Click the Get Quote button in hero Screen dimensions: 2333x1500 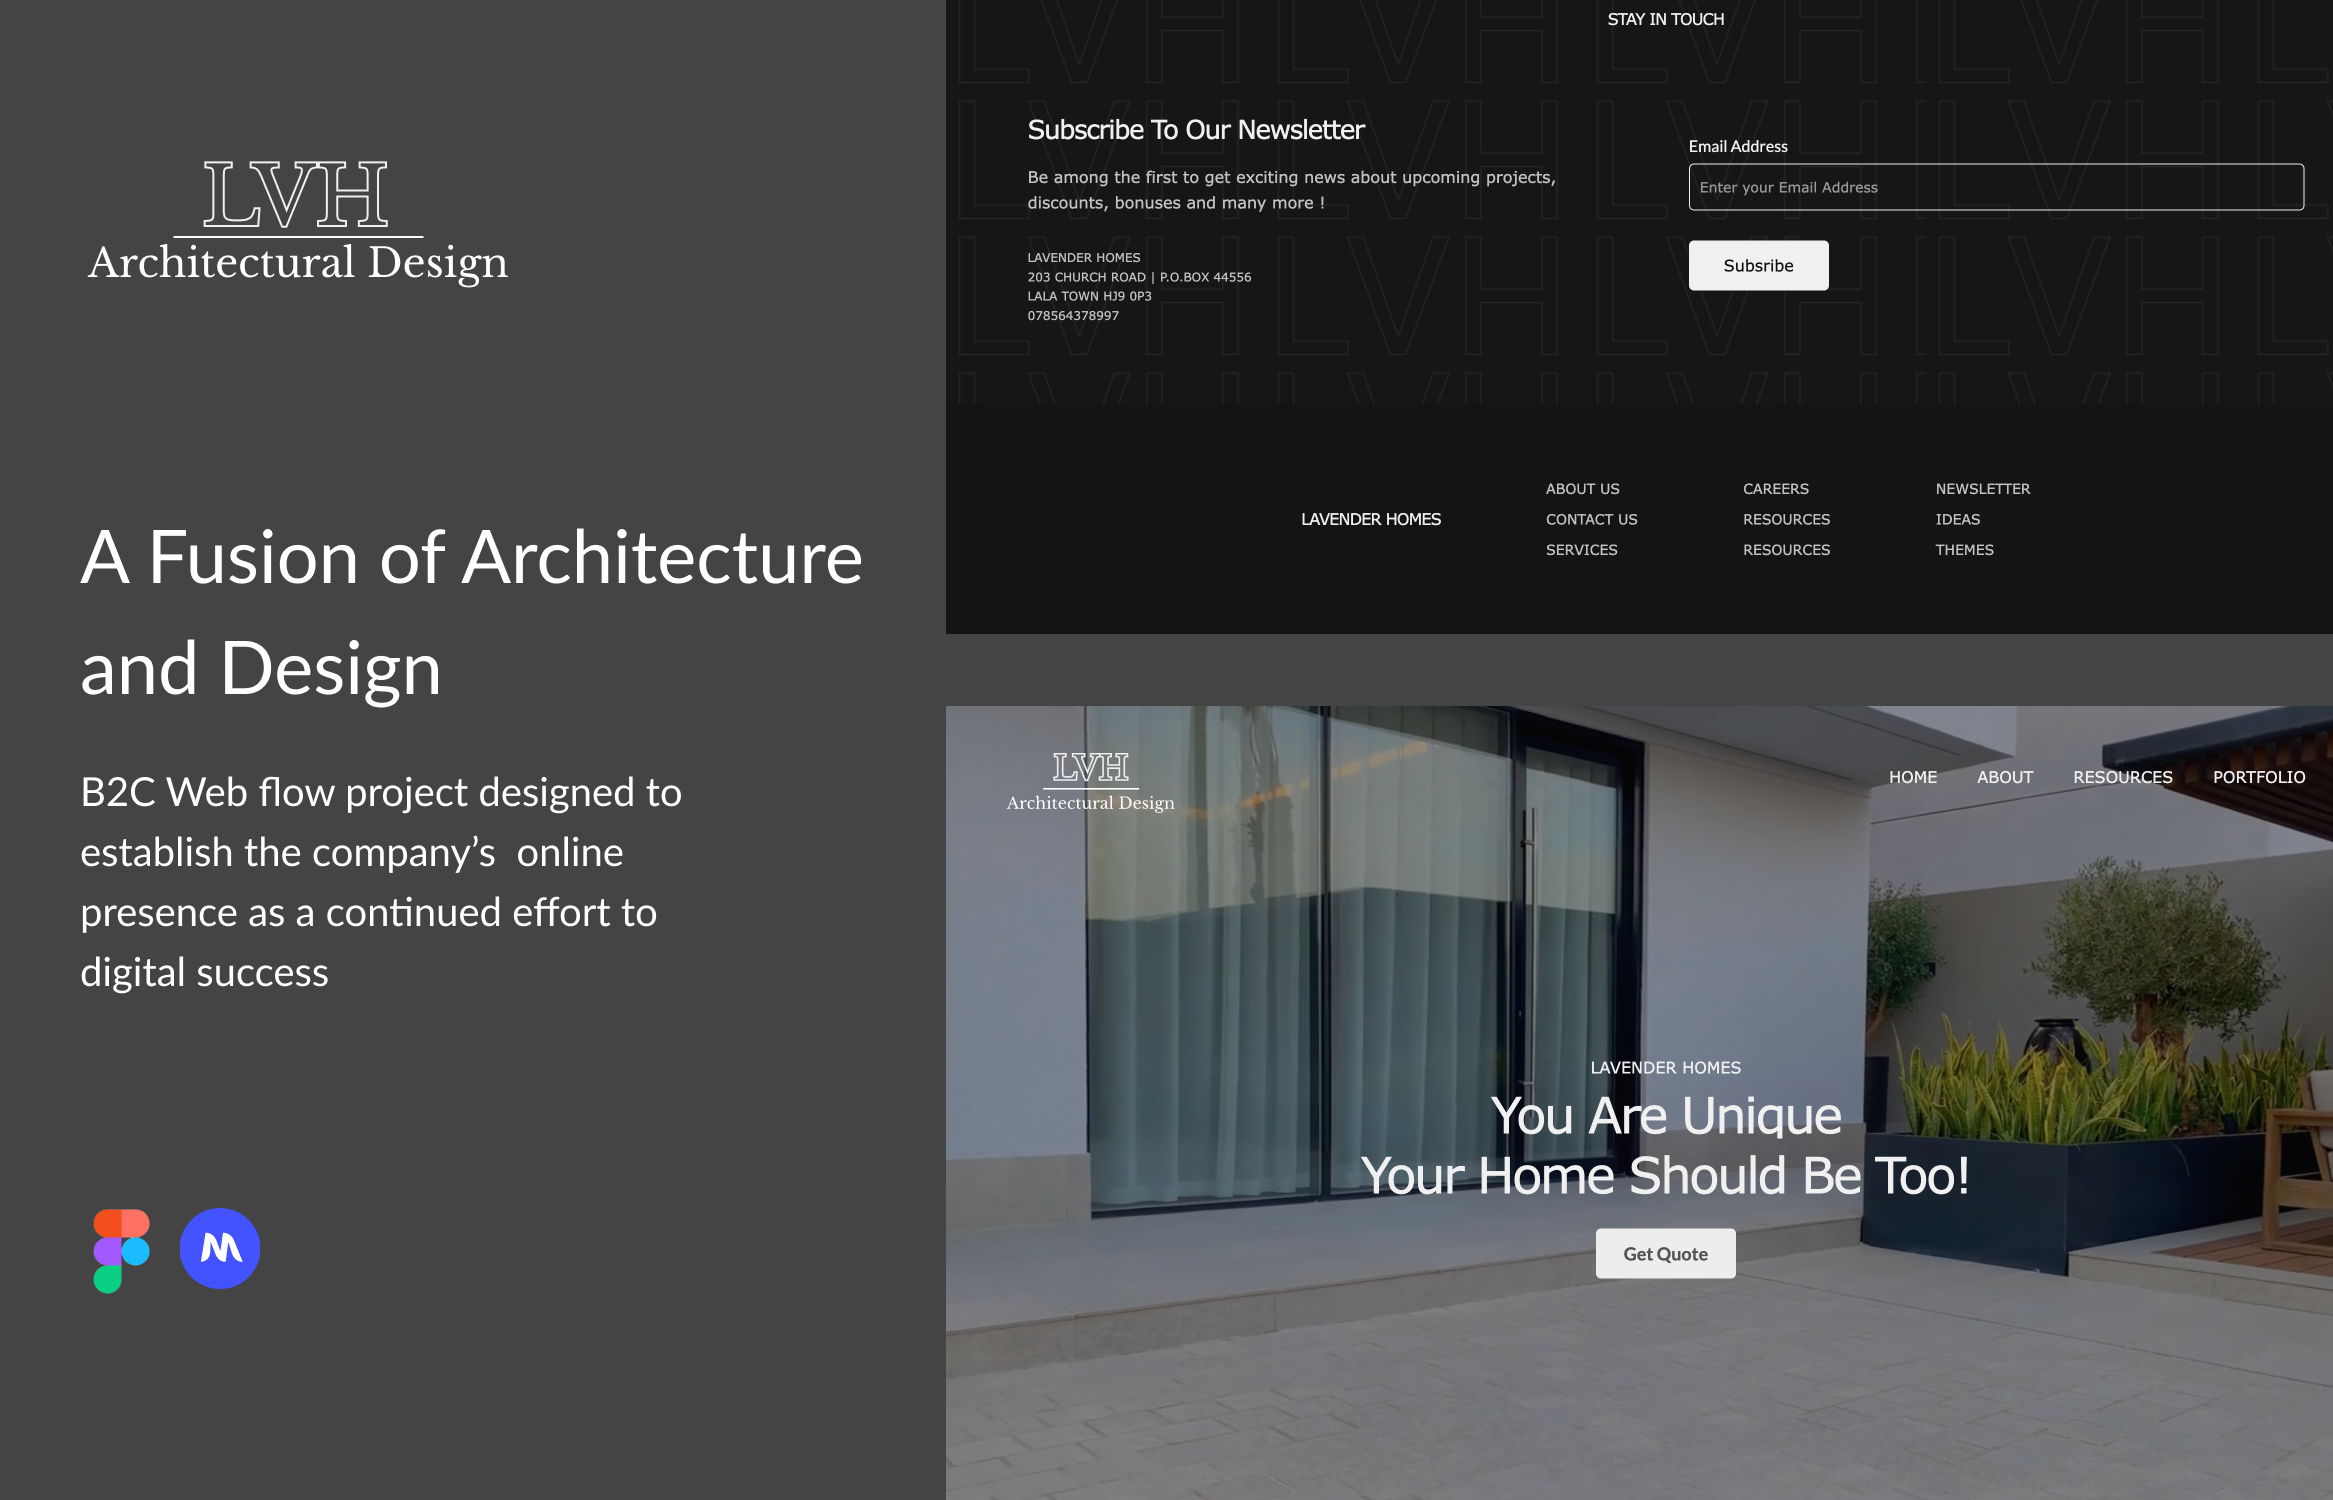[x=1666, y=1253]
